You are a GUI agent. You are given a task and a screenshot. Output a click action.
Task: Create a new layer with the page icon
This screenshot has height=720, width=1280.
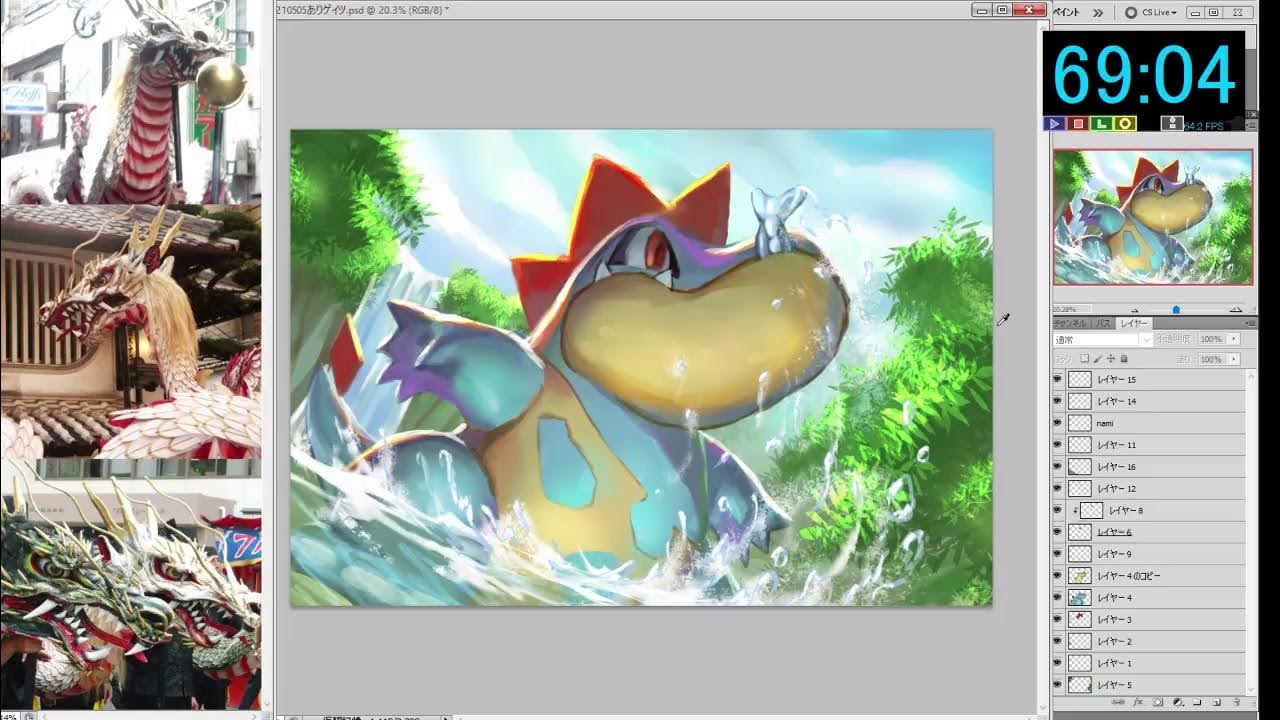click(1217, 702)
